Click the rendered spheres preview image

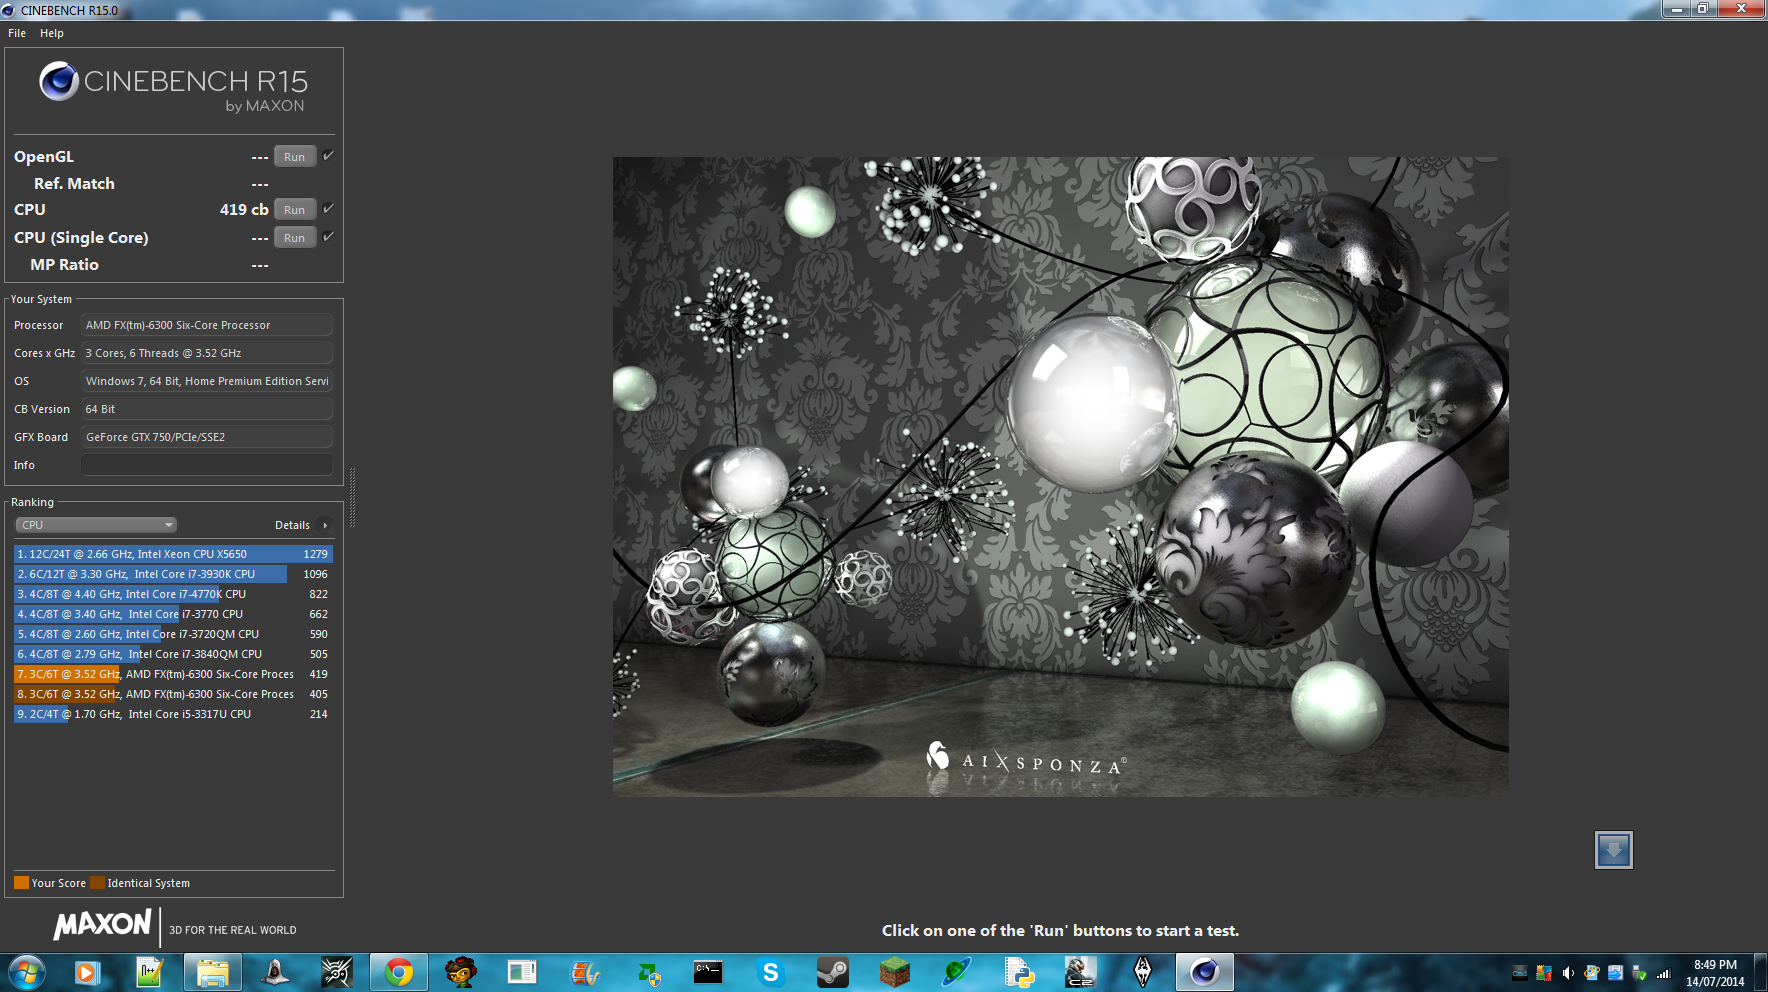[1060, 476]
